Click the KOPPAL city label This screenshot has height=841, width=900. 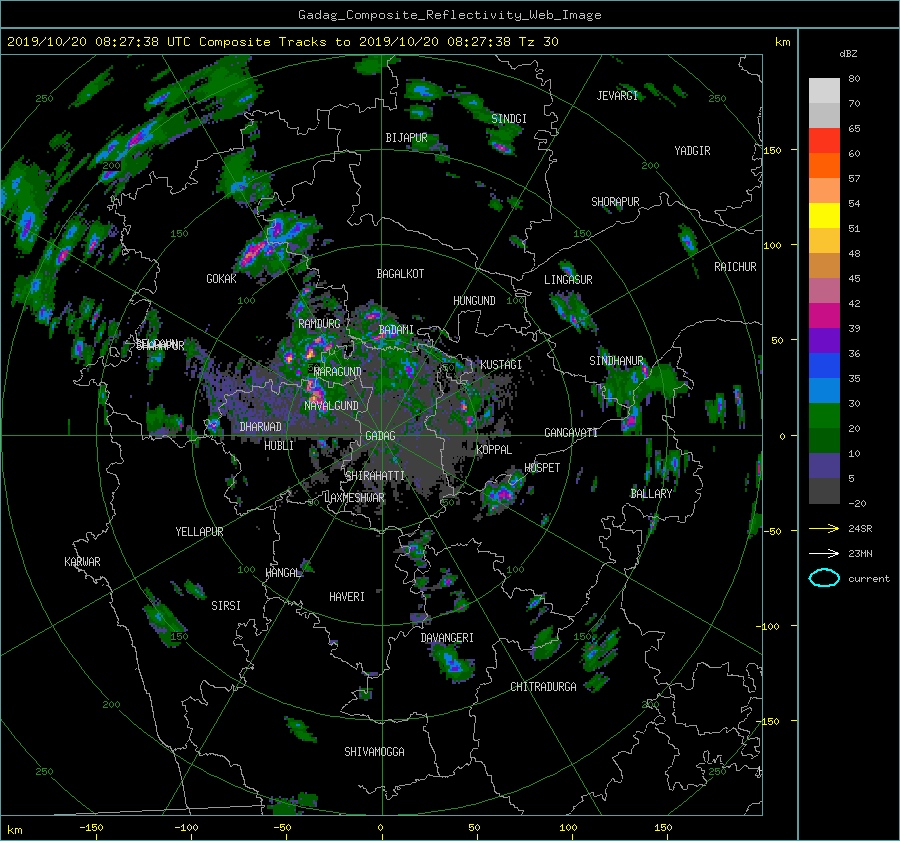point(494,449)
